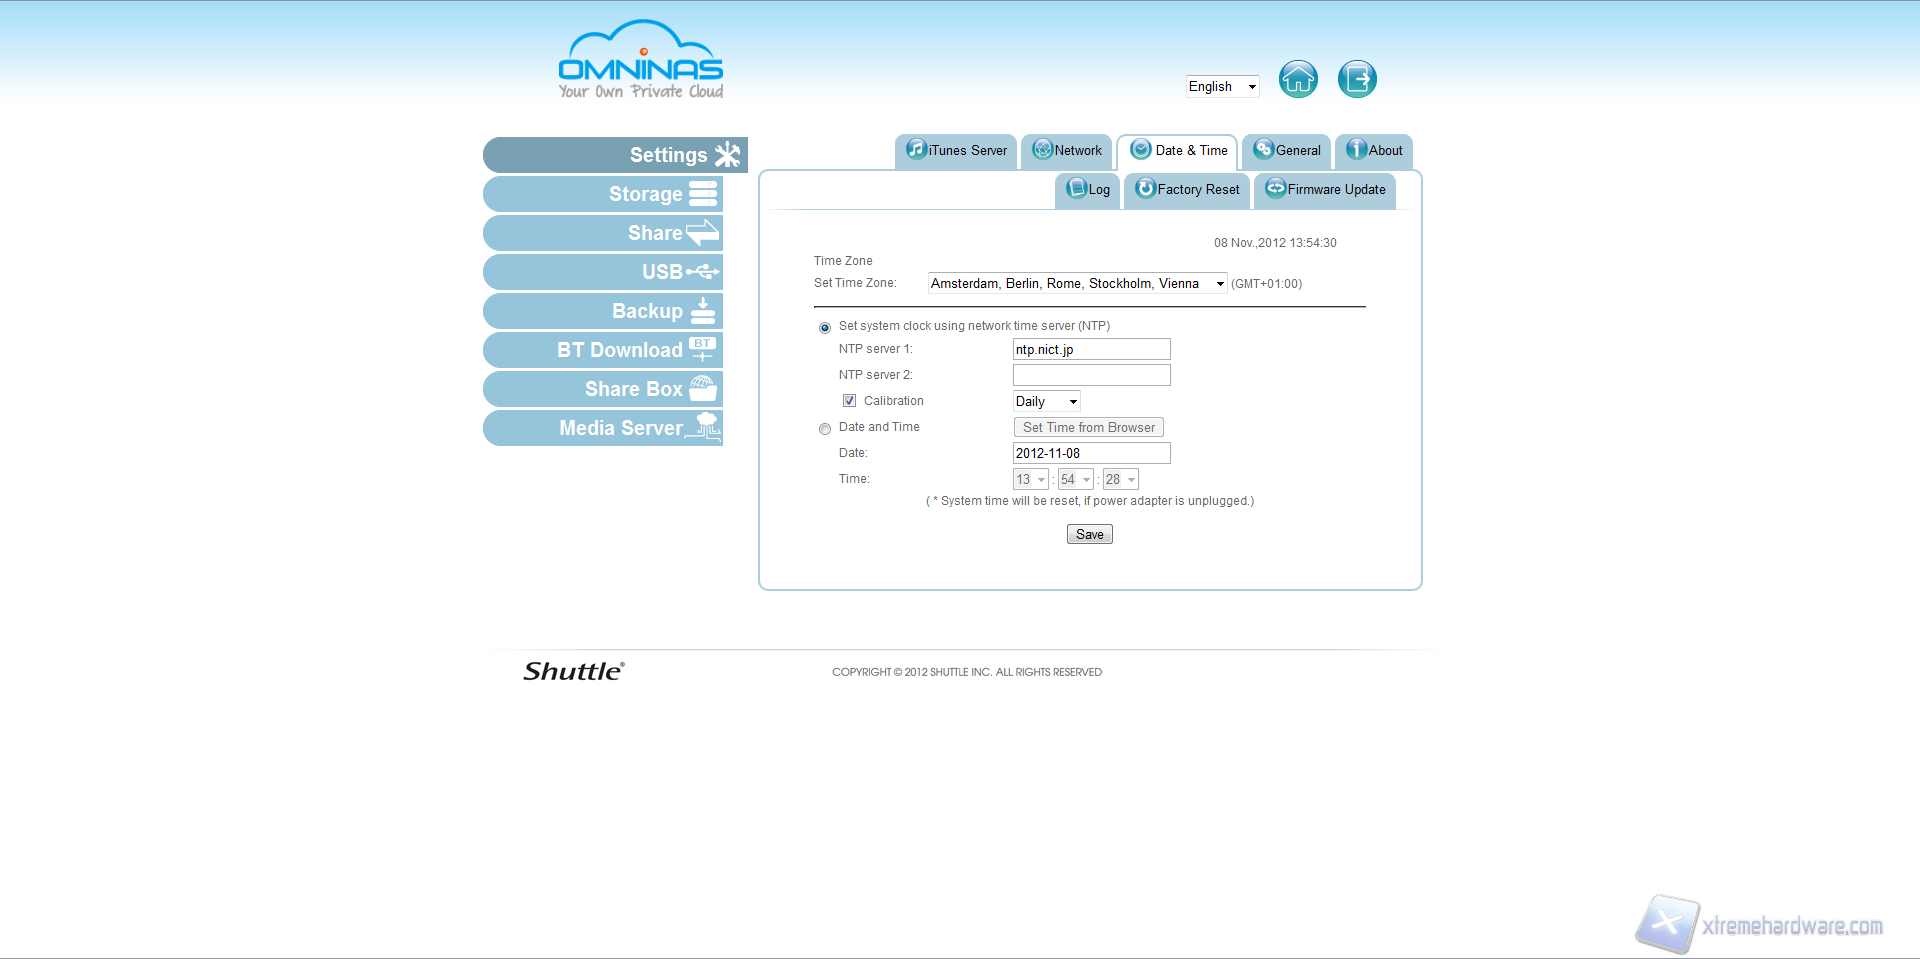Open the Factory Reset tab

point(1187,190)
